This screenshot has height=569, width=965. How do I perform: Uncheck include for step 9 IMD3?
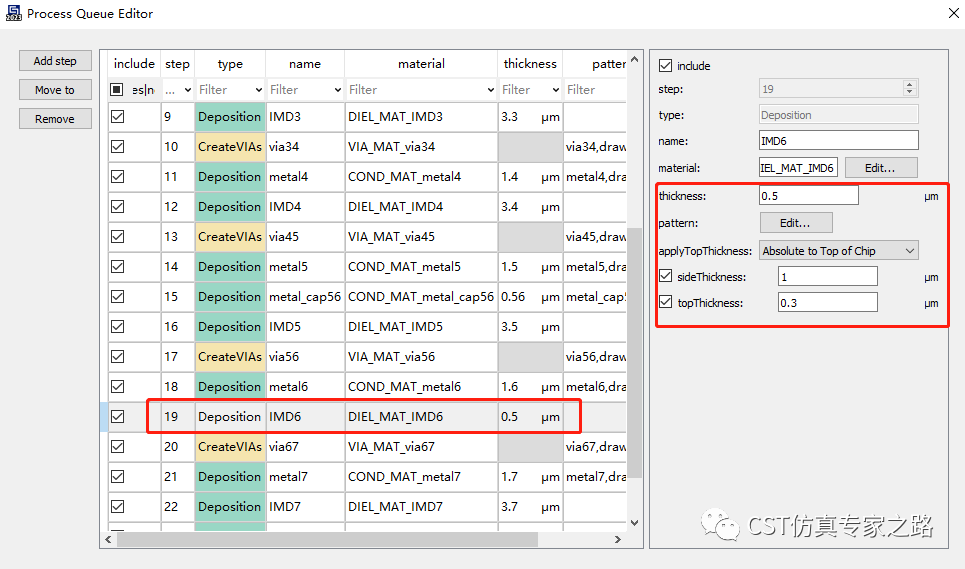(x=118, y=116)
